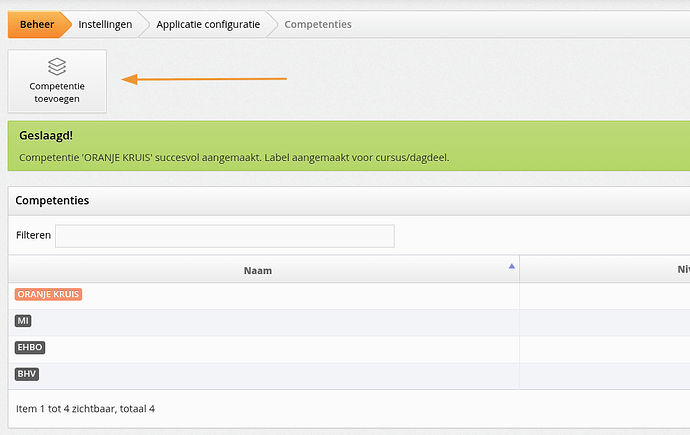Navigate to Applicatie configuratie breadcrumb
This screenshot has height=435, width=690.
pos(209,24)
